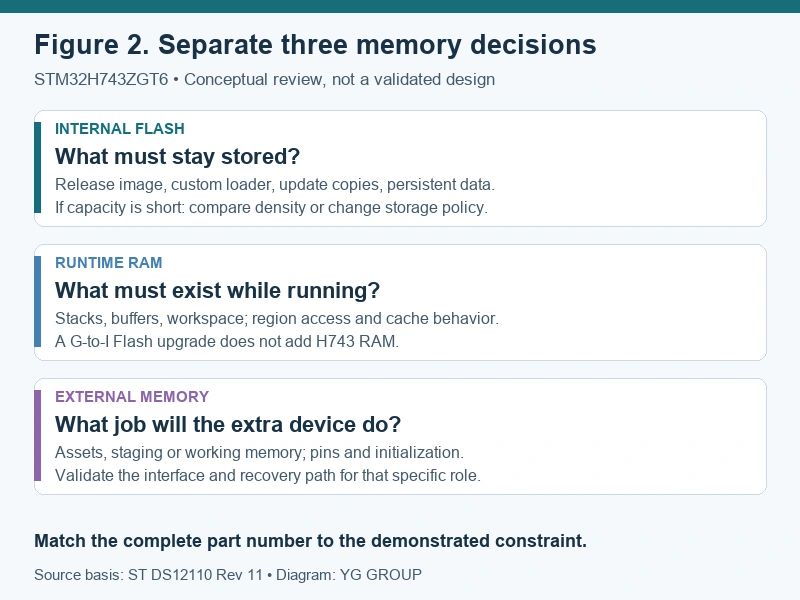This screenshot has height=600, width=800.
Task: Click the 'Release image, custom loader' line
Action: tap(275, 184)
